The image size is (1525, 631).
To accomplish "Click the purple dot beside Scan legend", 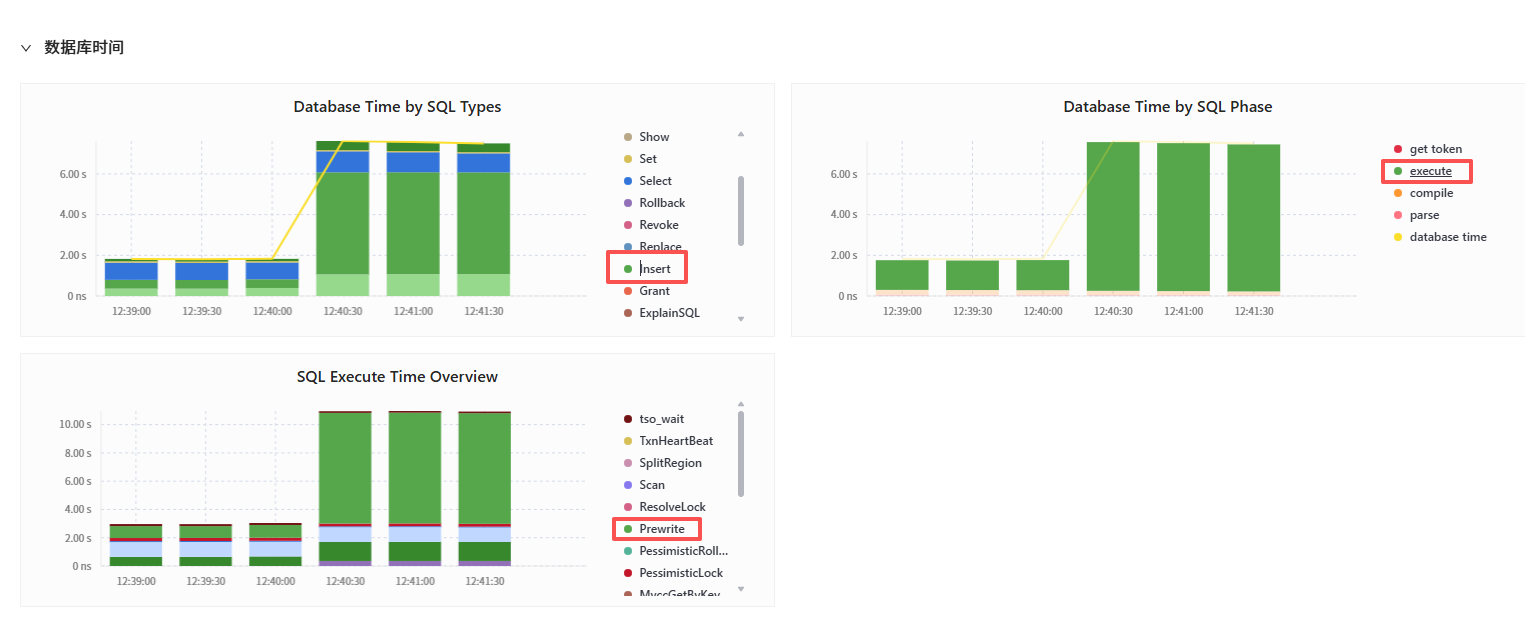I will coord(628,485).
